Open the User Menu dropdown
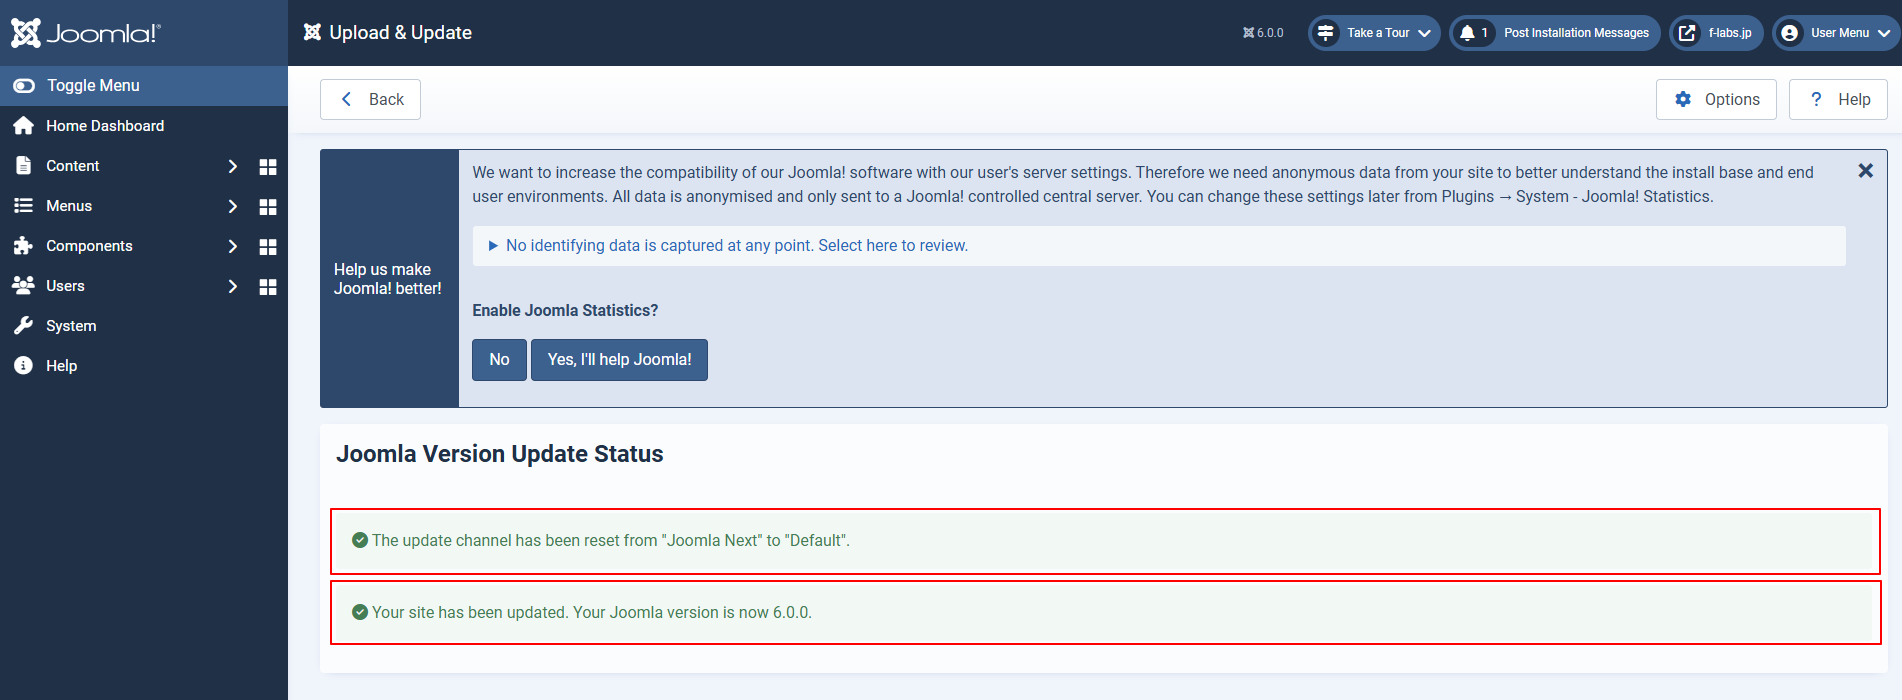This screenshot has height=700, width=1902. click(x=1837, y=33)
